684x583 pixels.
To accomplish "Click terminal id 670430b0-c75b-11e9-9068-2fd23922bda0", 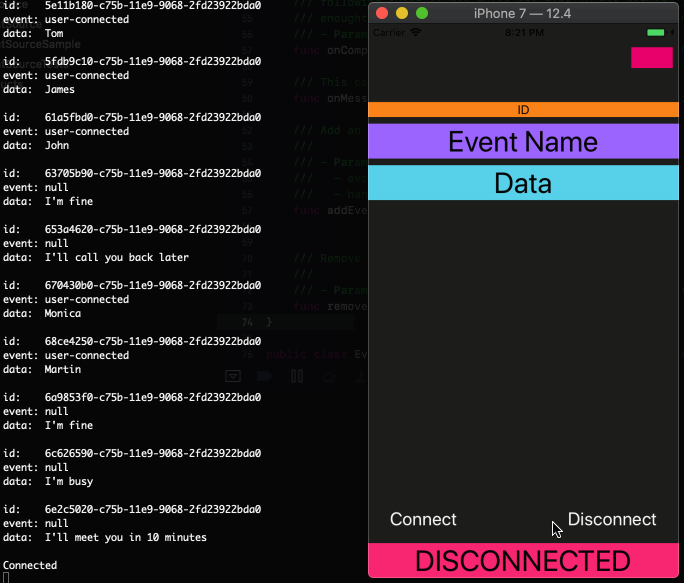I will tap(153, 285).
